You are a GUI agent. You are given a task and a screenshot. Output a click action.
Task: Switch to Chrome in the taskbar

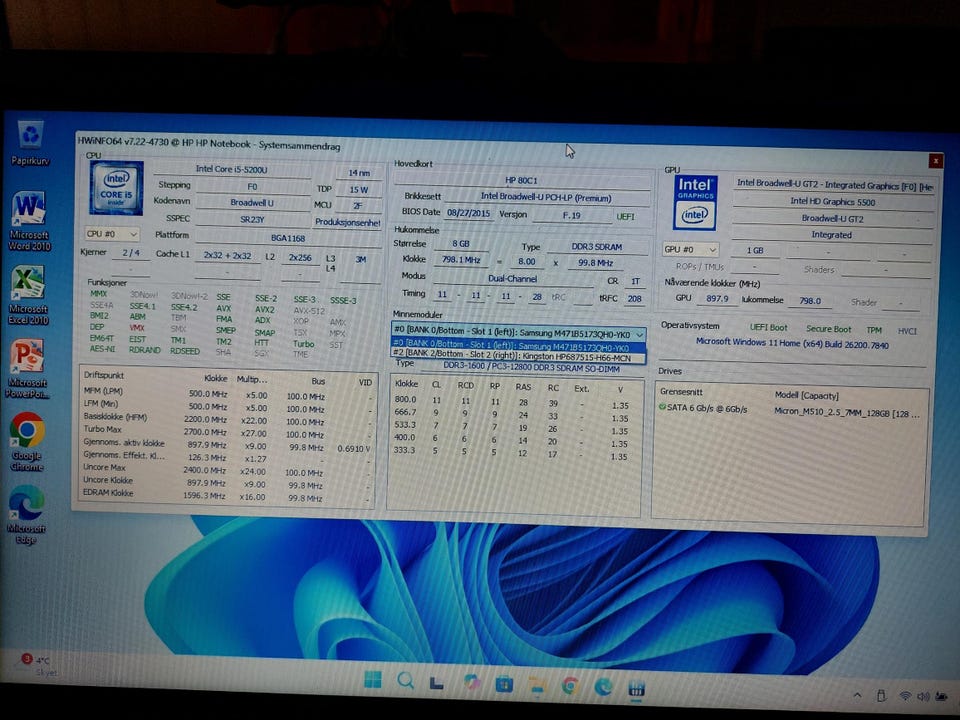(570, 685)
